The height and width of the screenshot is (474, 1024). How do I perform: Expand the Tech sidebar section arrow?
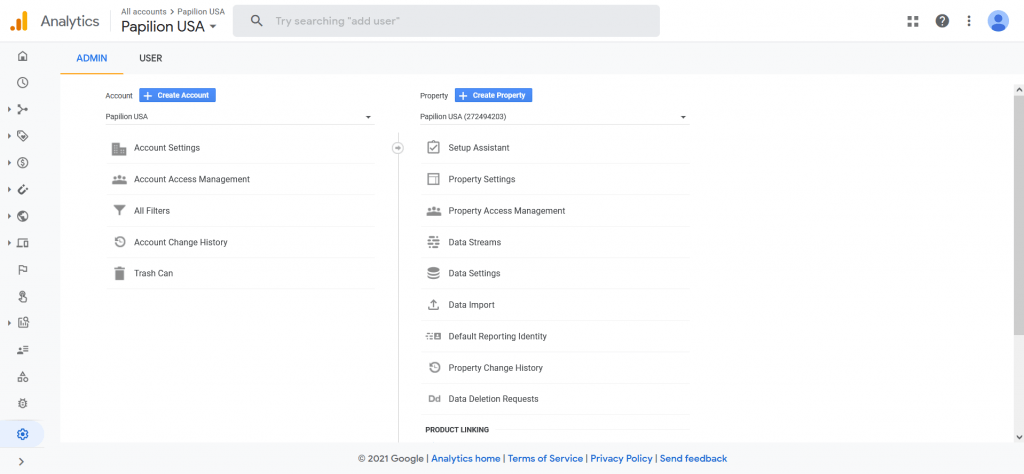10,243
